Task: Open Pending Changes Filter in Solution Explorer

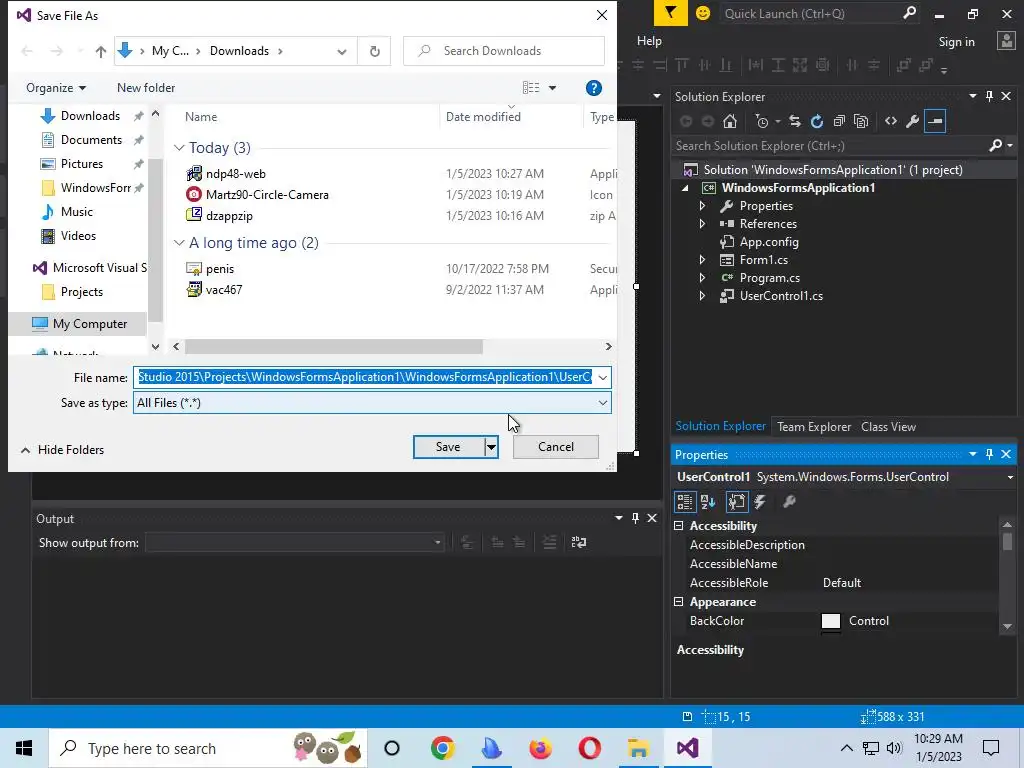Action: pyautogui.click(x=761, y=121)
